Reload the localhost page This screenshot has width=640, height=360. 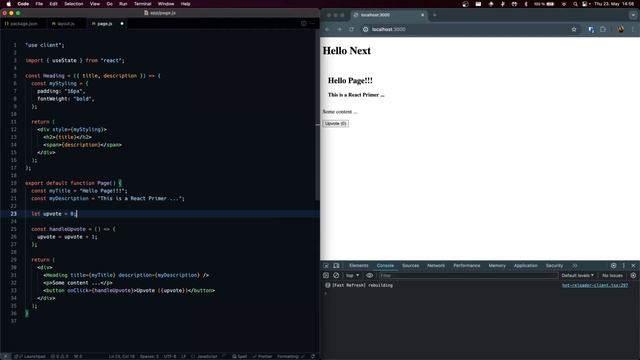351,29
